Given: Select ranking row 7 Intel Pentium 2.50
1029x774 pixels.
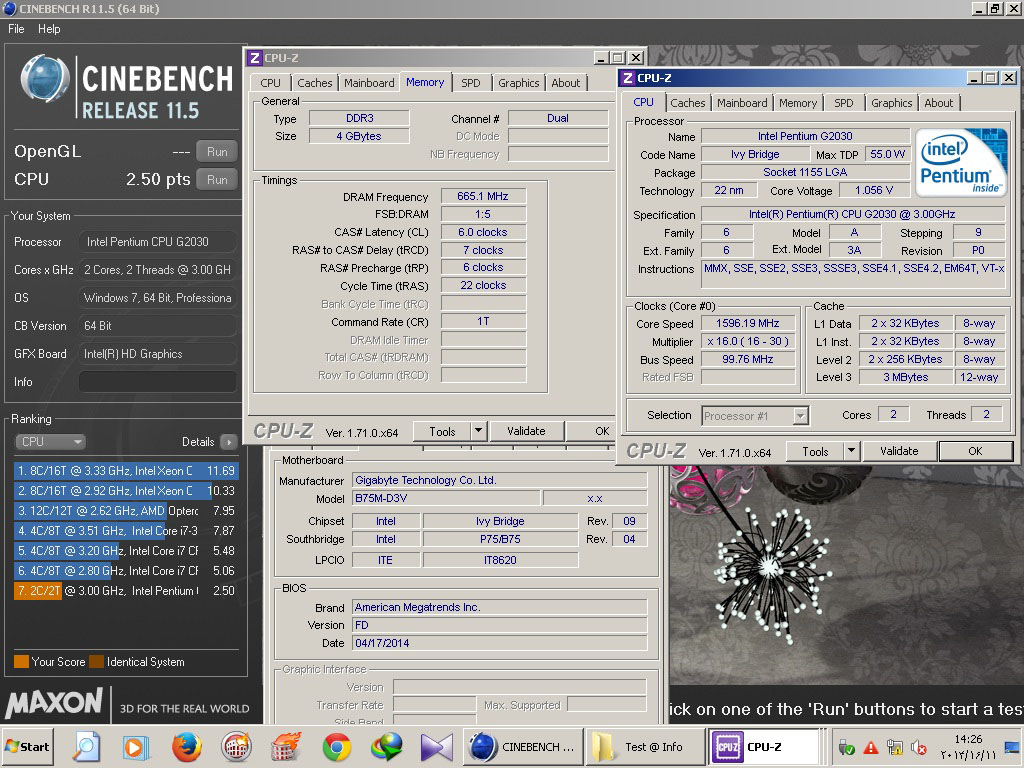Looking at the screenshot, I should 126,591.
